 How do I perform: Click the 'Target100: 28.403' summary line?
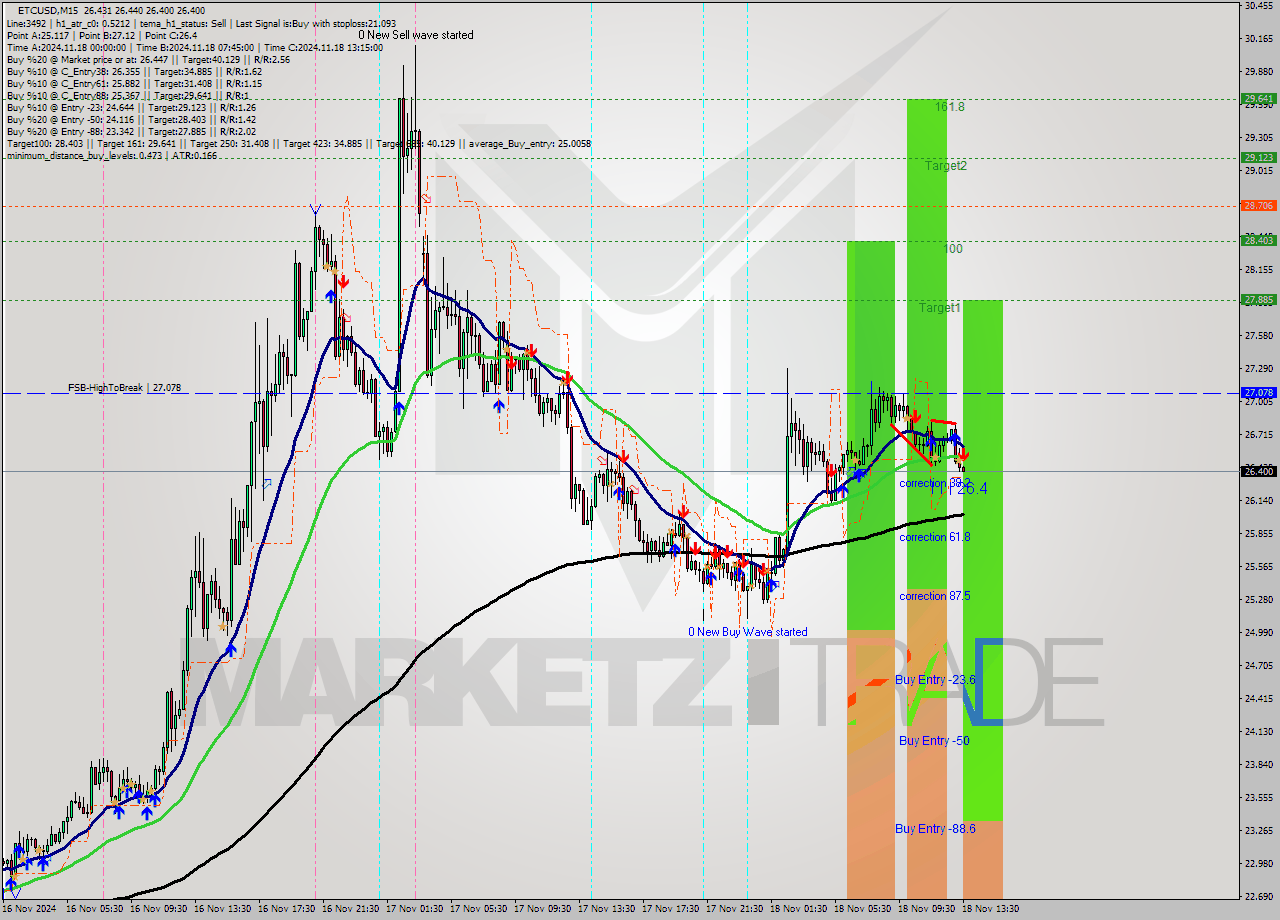pyautogui.click(x=299, y=143)
